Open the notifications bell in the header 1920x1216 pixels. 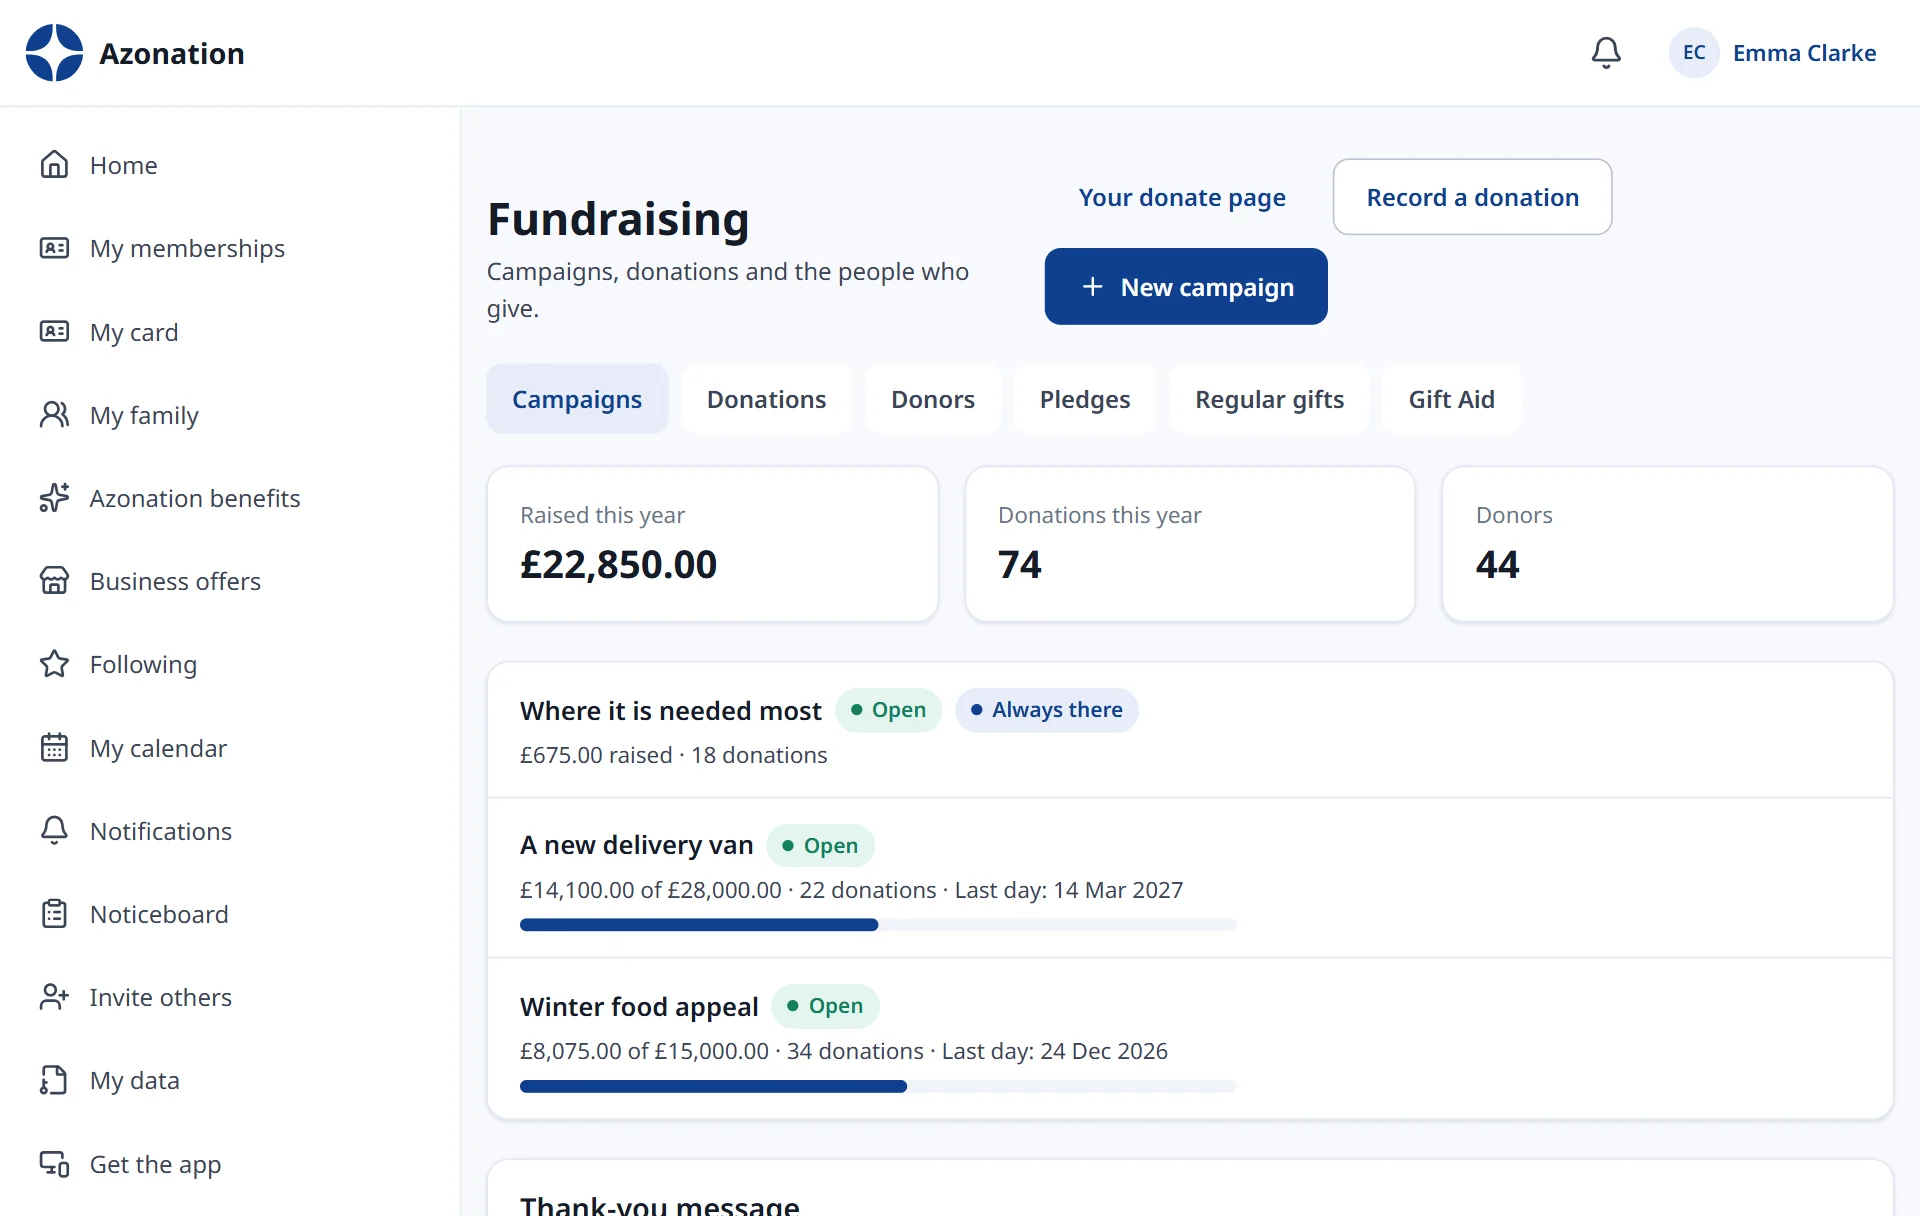coord(1606,53)
